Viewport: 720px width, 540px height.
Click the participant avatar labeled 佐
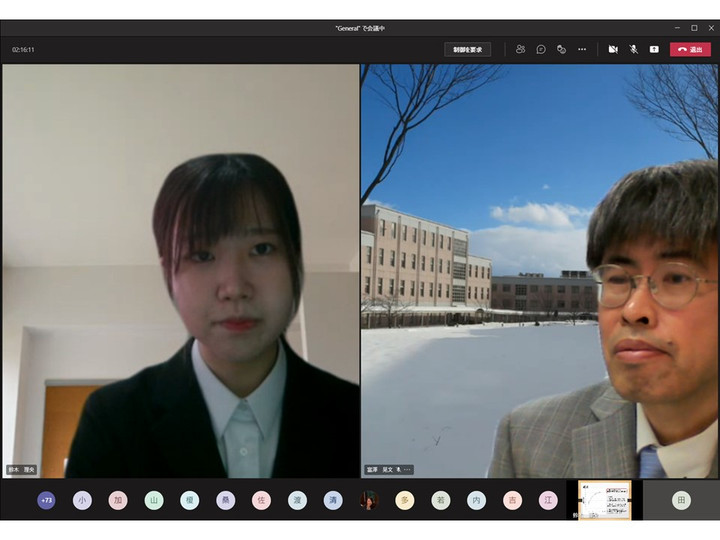(261, 501)
